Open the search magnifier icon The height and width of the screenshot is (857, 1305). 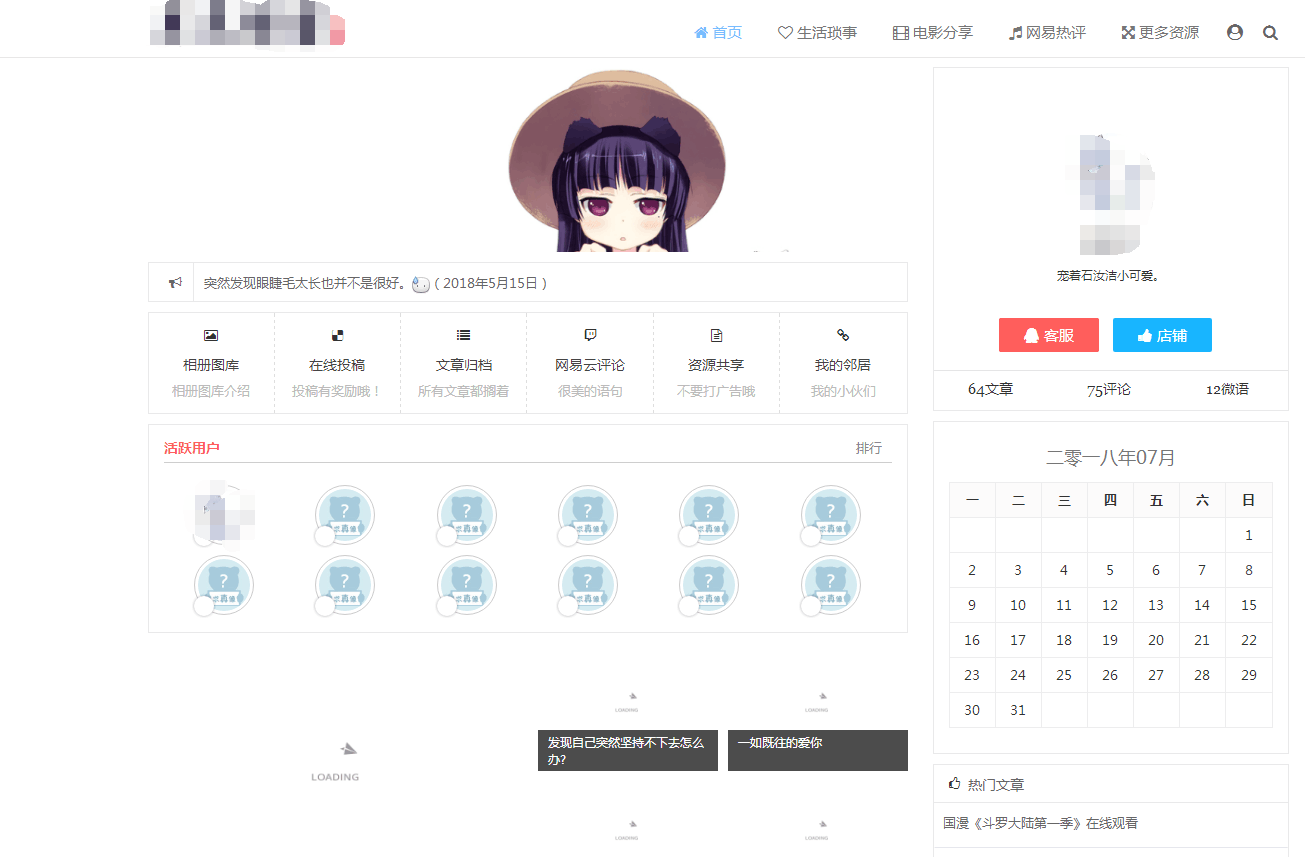[1270, 32]
